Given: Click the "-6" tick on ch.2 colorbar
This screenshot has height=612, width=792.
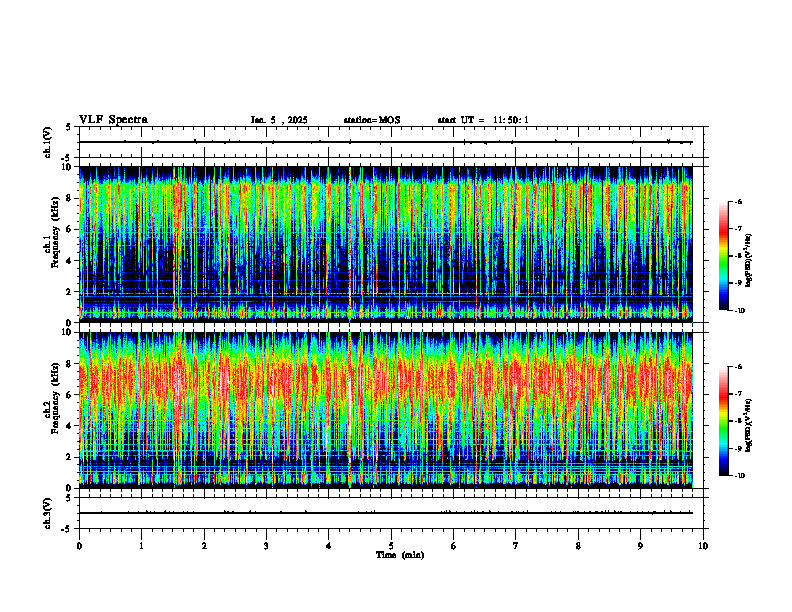Looking at the screenshot, I should (738, 367).
